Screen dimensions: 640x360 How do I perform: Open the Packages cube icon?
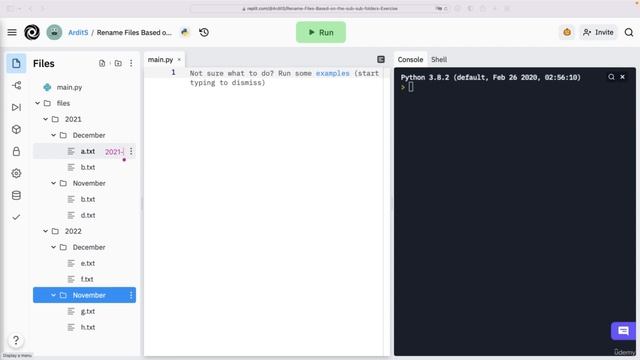click(x=16, y=129)
